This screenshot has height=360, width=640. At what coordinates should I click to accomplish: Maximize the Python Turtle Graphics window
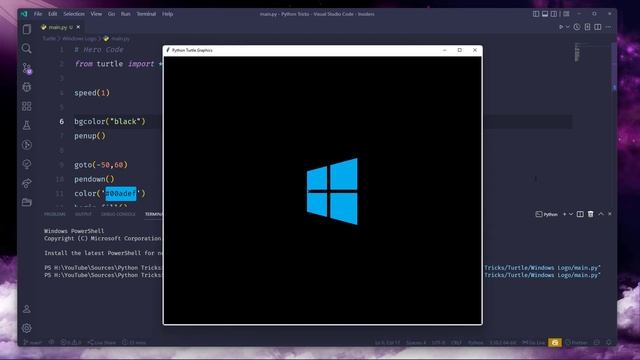point(460,50)
